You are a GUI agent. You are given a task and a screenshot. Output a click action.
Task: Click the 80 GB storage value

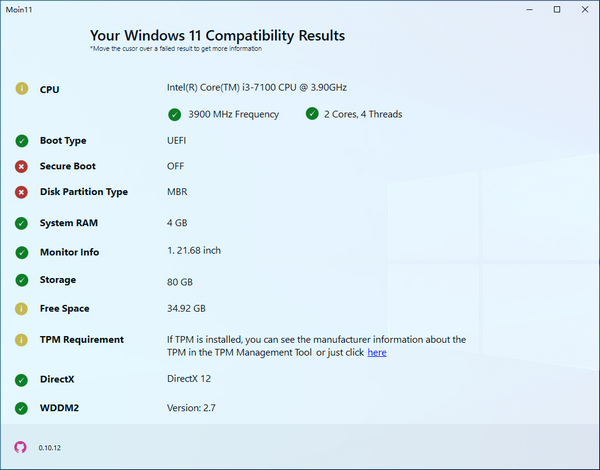tap(180, 282)
